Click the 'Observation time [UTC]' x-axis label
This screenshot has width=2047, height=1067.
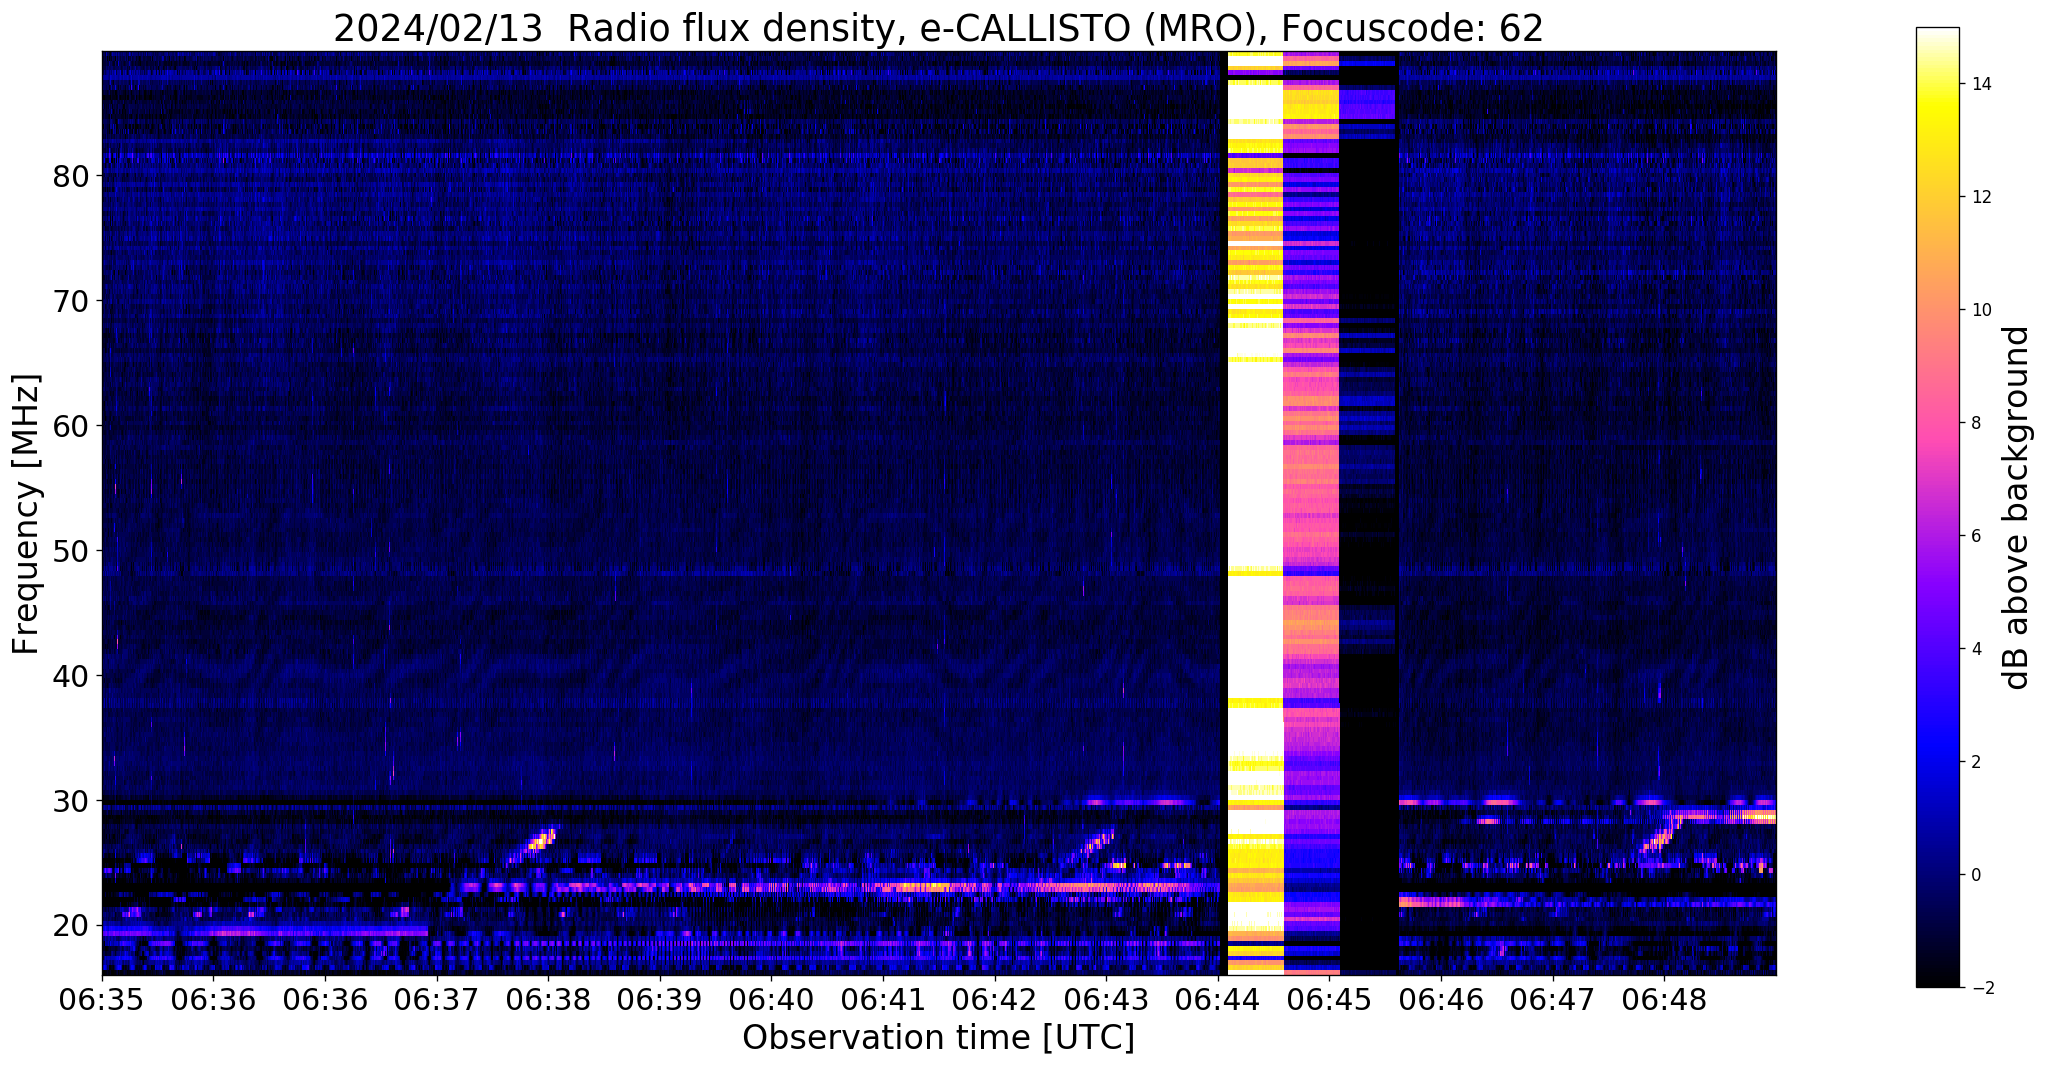click(x=938, y=1037)
